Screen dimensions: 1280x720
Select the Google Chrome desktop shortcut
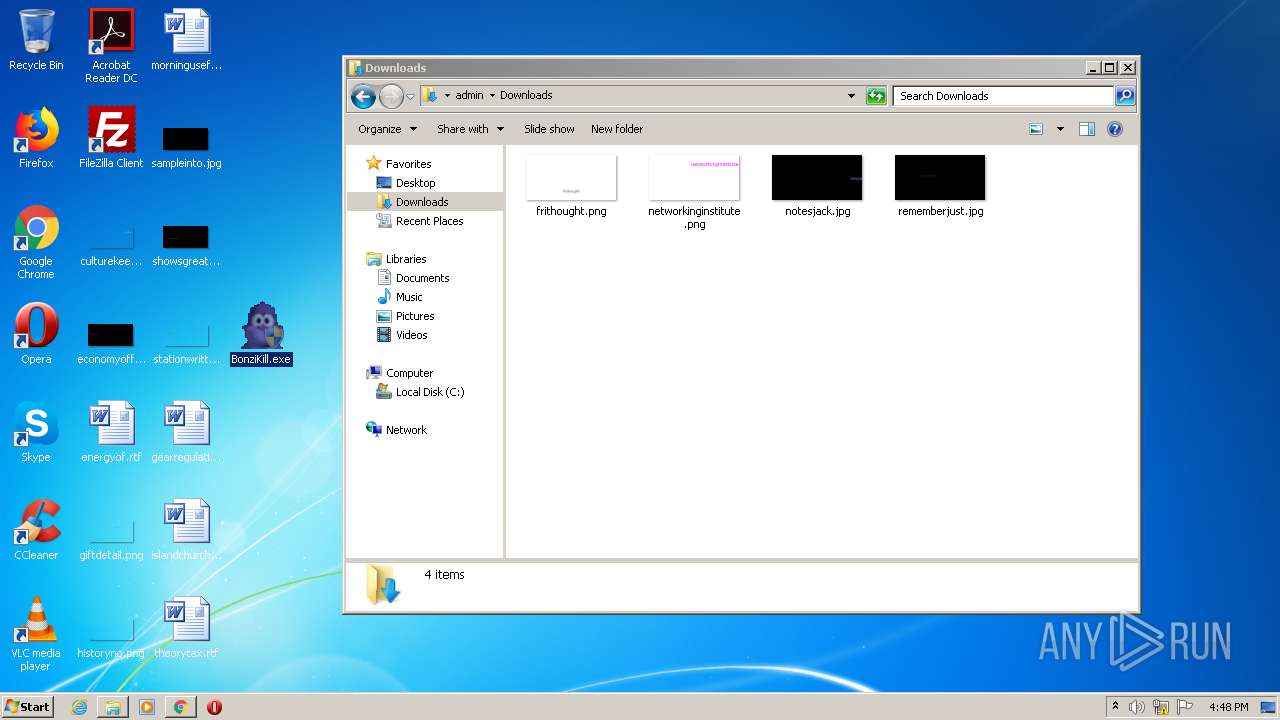pyautogui.click(x=36, y=243)
